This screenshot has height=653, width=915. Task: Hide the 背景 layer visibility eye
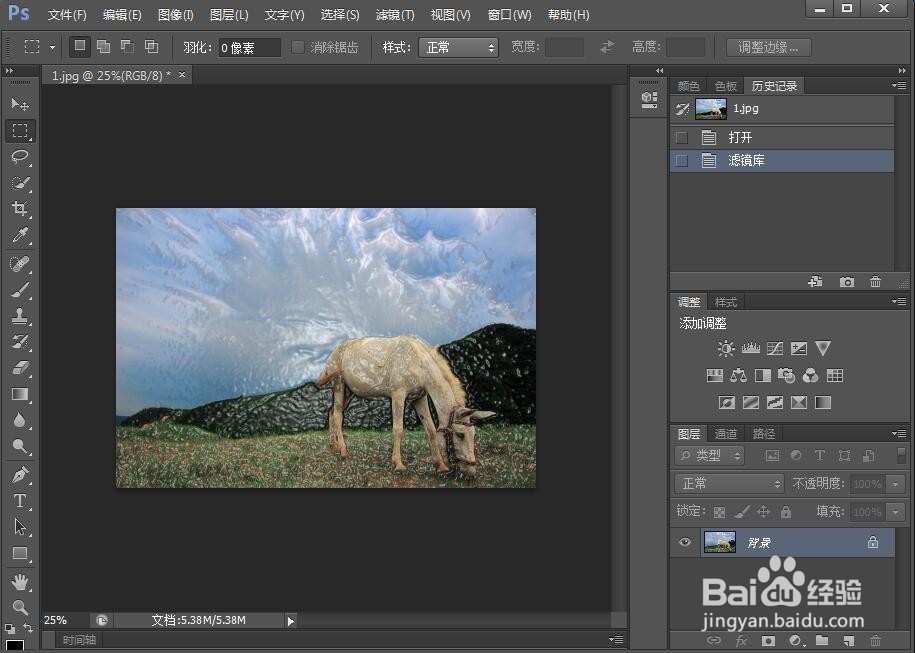pyautogui.click(x=685, y=542)
